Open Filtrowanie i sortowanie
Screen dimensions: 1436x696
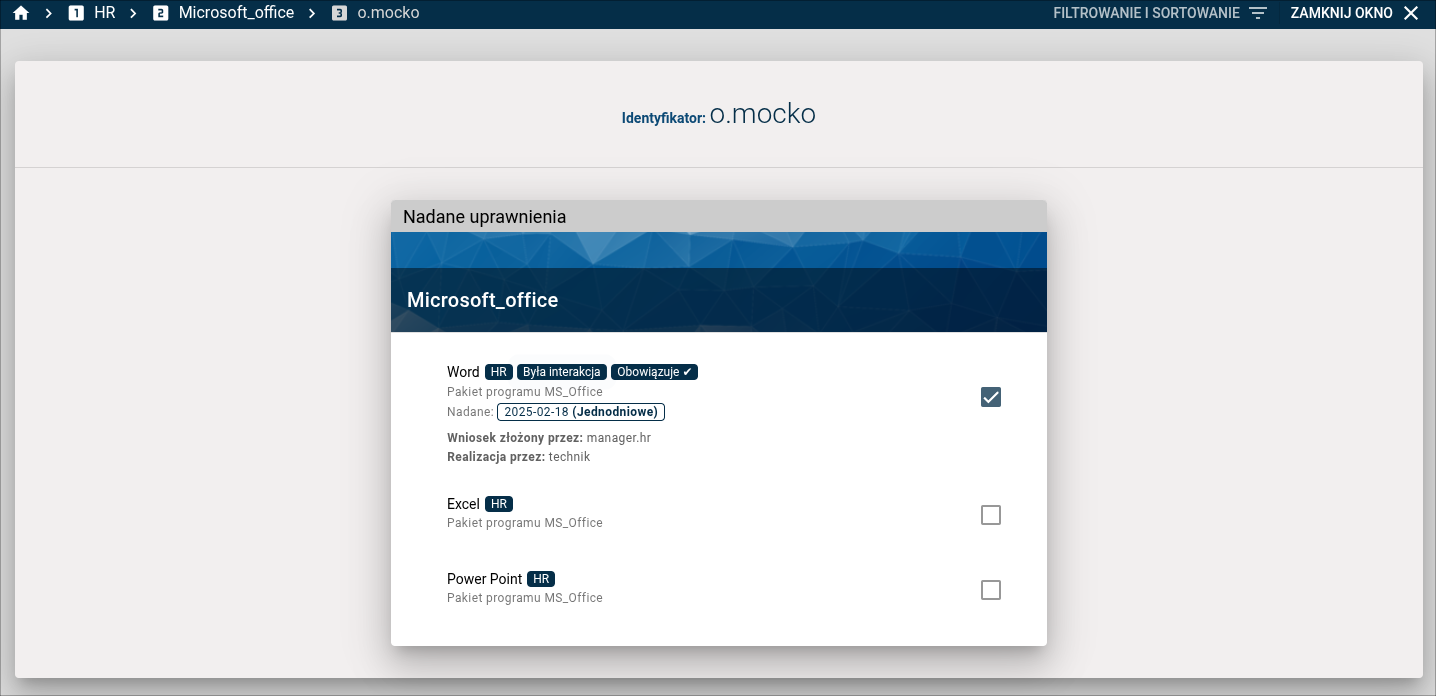(x=1146, y=13)
